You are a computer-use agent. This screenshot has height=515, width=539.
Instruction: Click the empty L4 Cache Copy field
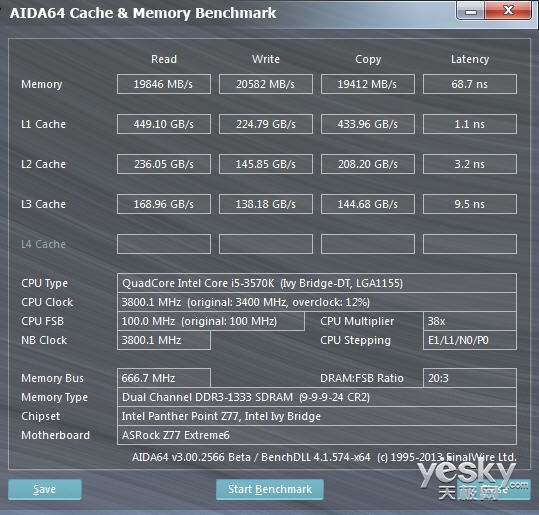click(x=368, y=244)
